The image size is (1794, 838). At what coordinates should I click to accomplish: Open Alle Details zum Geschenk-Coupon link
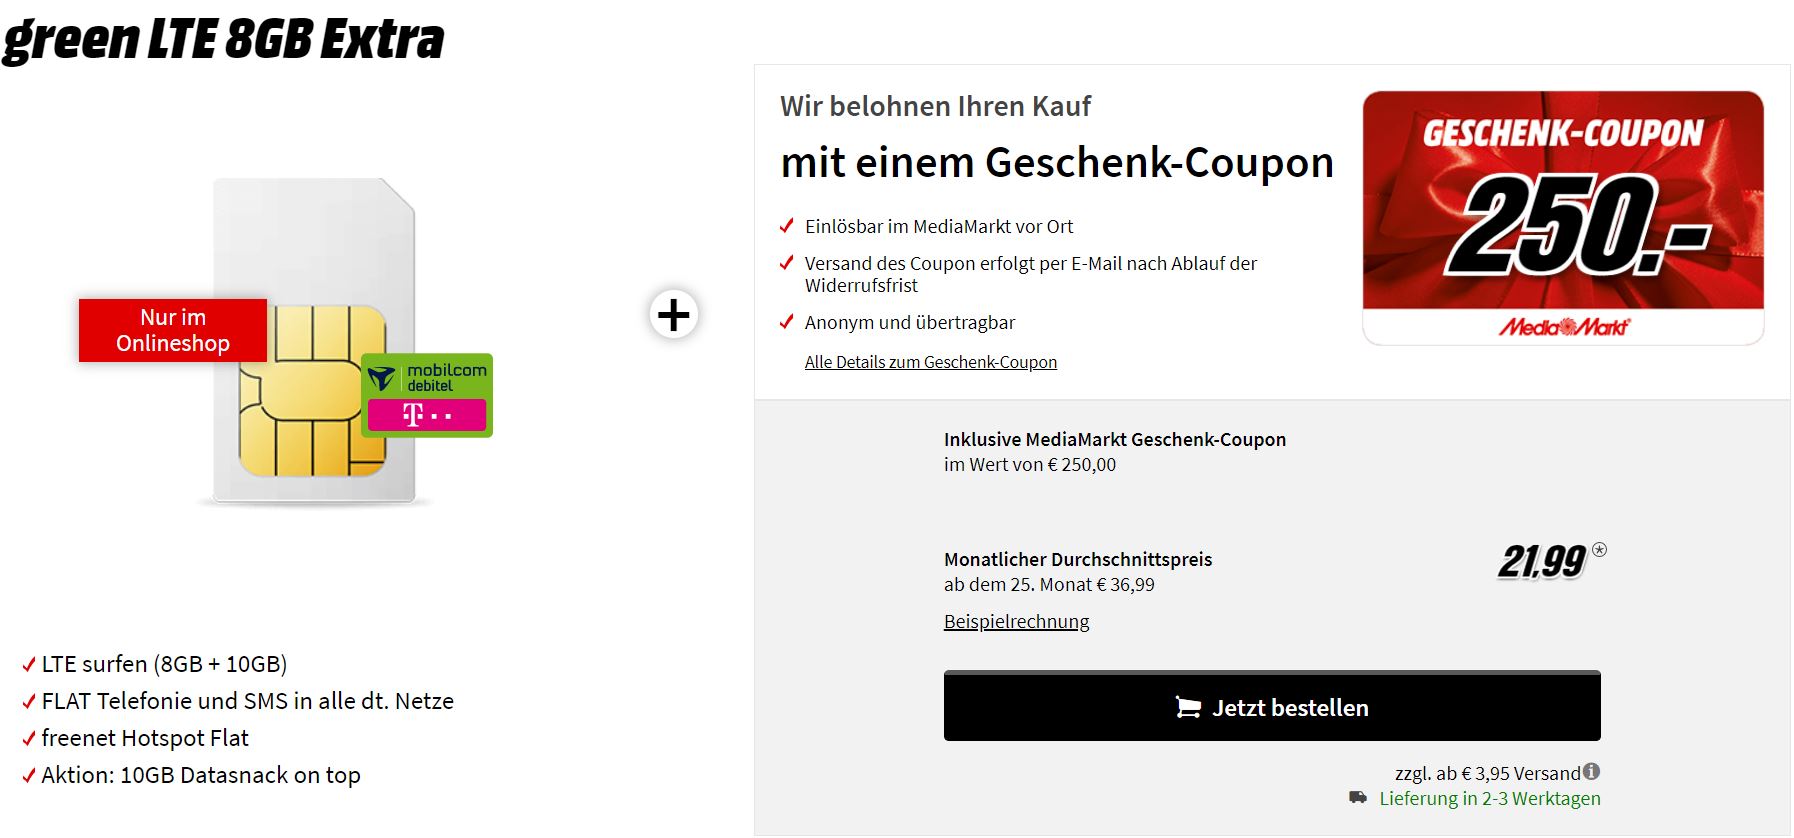coord(931,362)
